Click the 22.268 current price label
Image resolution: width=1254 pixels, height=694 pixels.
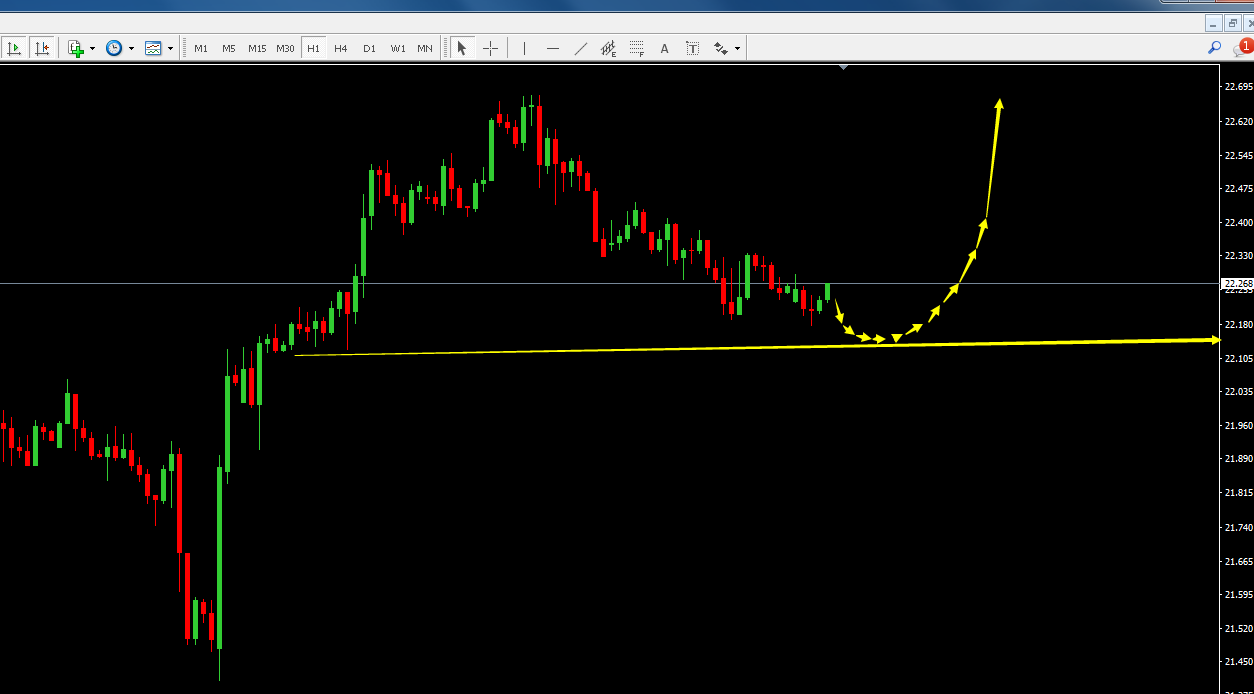(1238, 283)
